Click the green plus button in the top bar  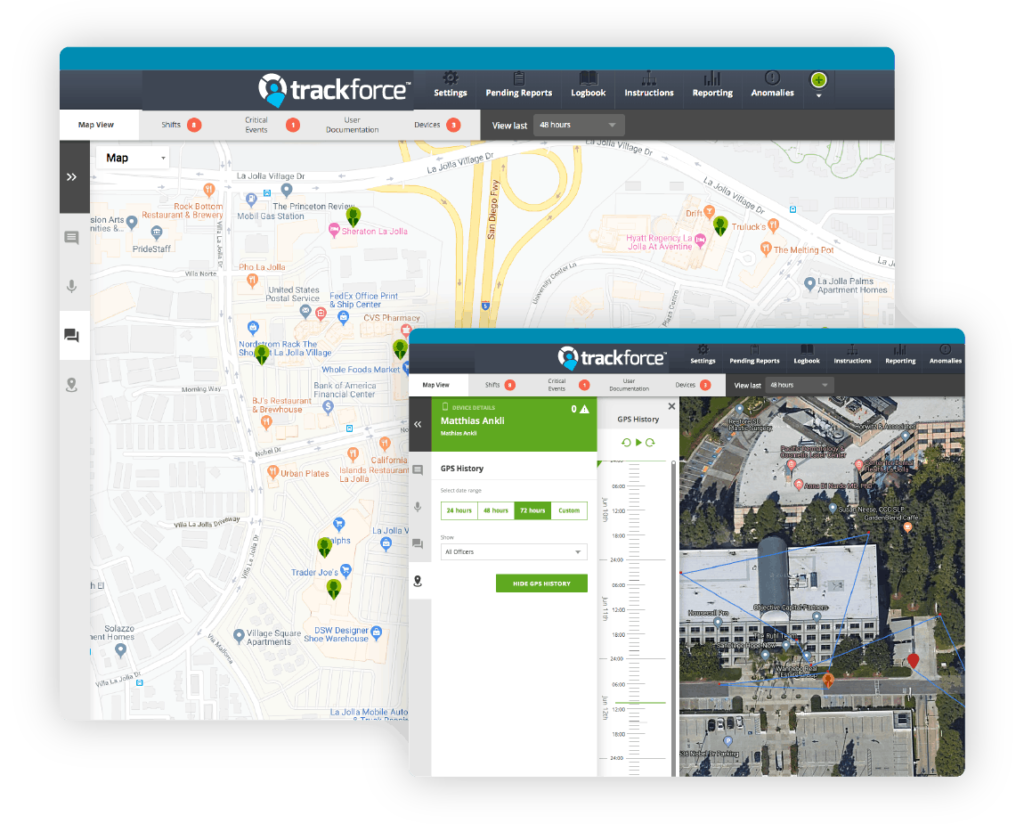(x=818, y=77)
